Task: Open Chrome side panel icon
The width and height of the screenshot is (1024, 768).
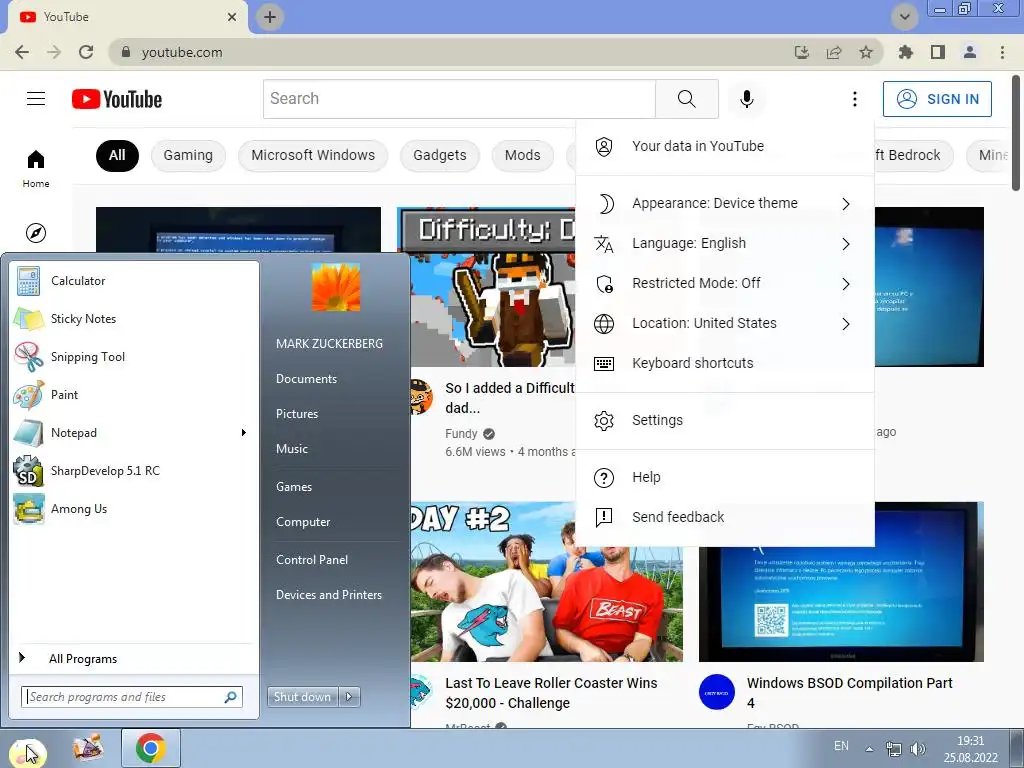Action: point(938,52)
